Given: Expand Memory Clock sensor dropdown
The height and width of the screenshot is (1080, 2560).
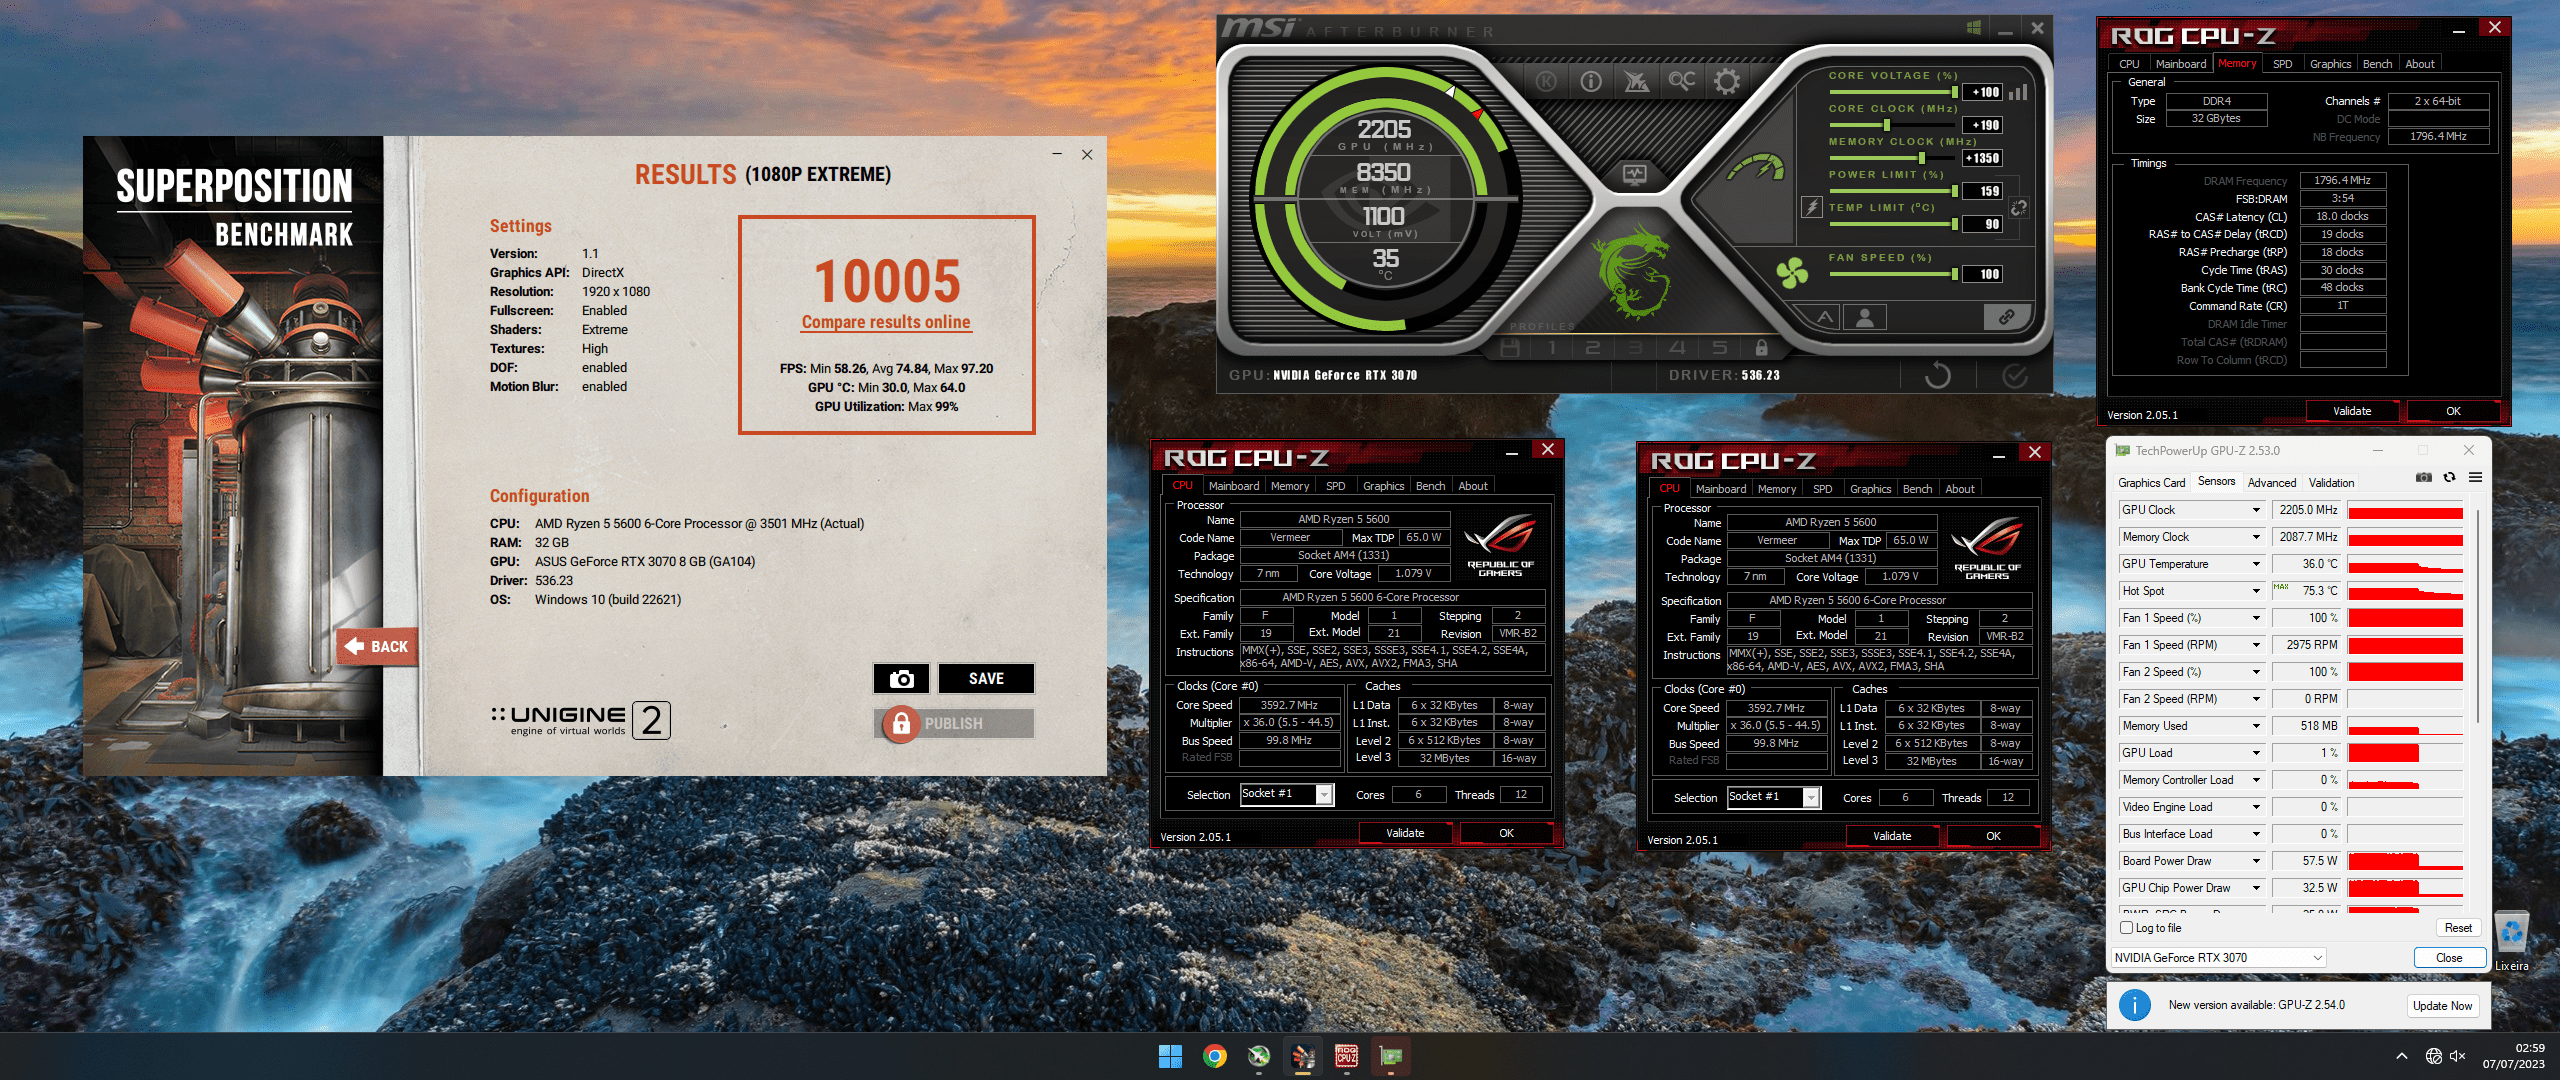Looking at the screenshot, I should tap(2257, 537).
